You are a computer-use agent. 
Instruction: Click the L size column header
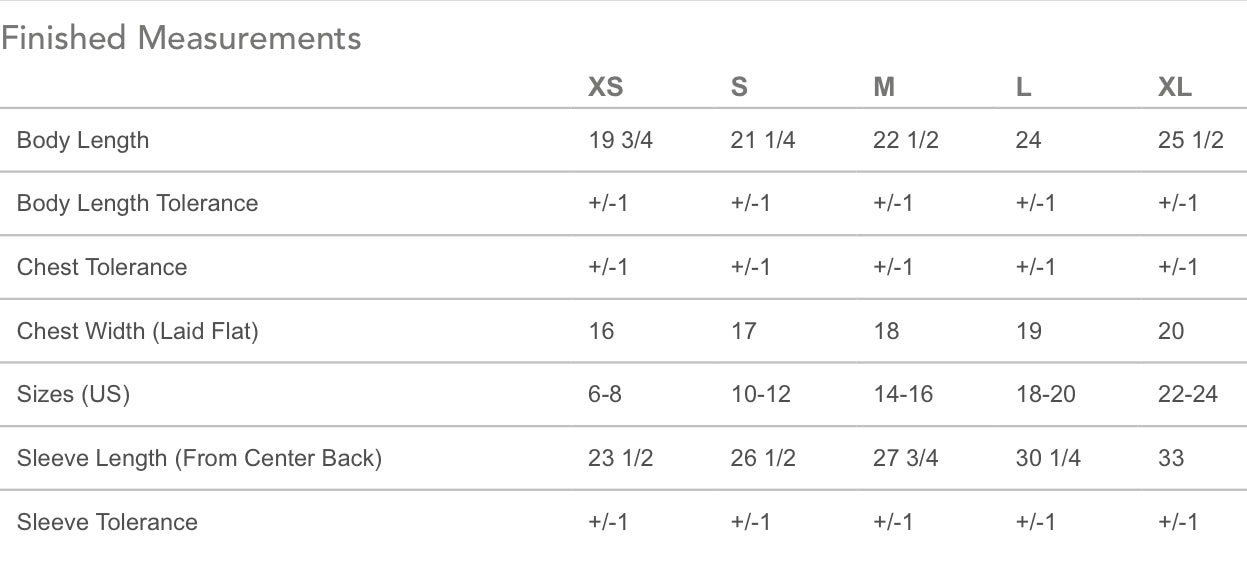[x=1023, y=87]
